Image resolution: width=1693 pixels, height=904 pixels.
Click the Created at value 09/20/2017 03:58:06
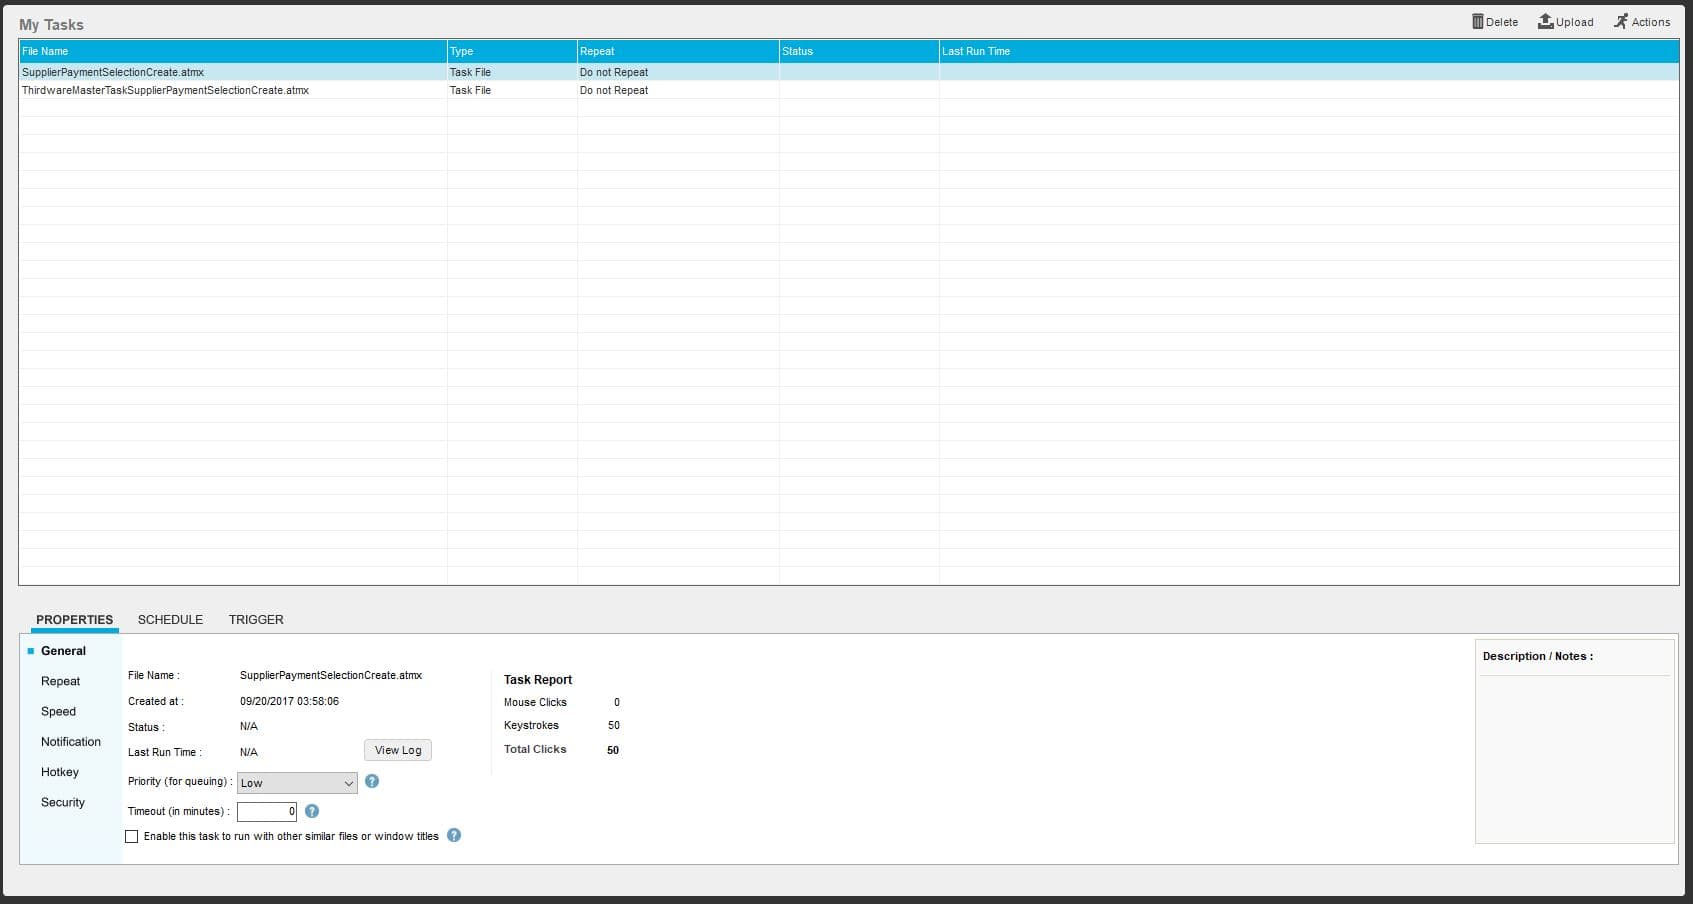click(x=289, y=701)
